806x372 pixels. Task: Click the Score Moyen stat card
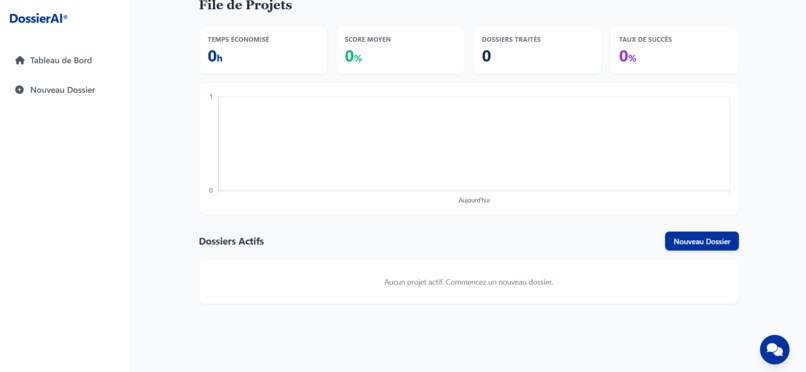[400, 50]
